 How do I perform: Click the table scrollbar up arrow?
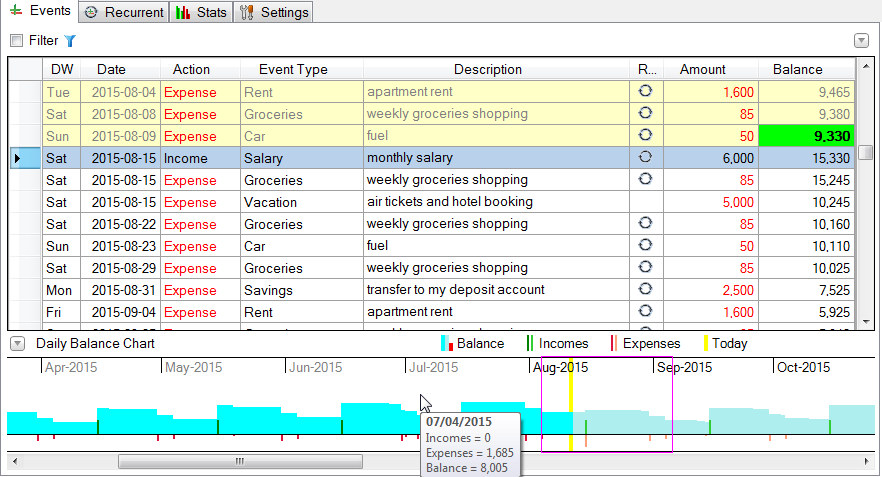click(x=866, y=66)
